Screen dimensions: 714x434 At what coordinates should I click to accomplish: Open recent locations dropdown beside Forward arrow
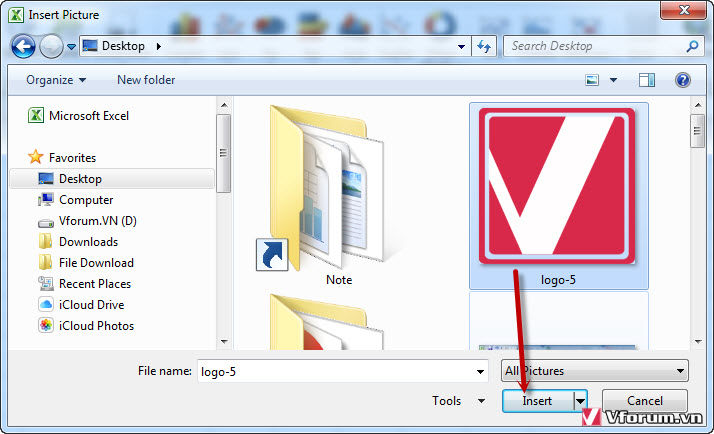tap(71, 46)
